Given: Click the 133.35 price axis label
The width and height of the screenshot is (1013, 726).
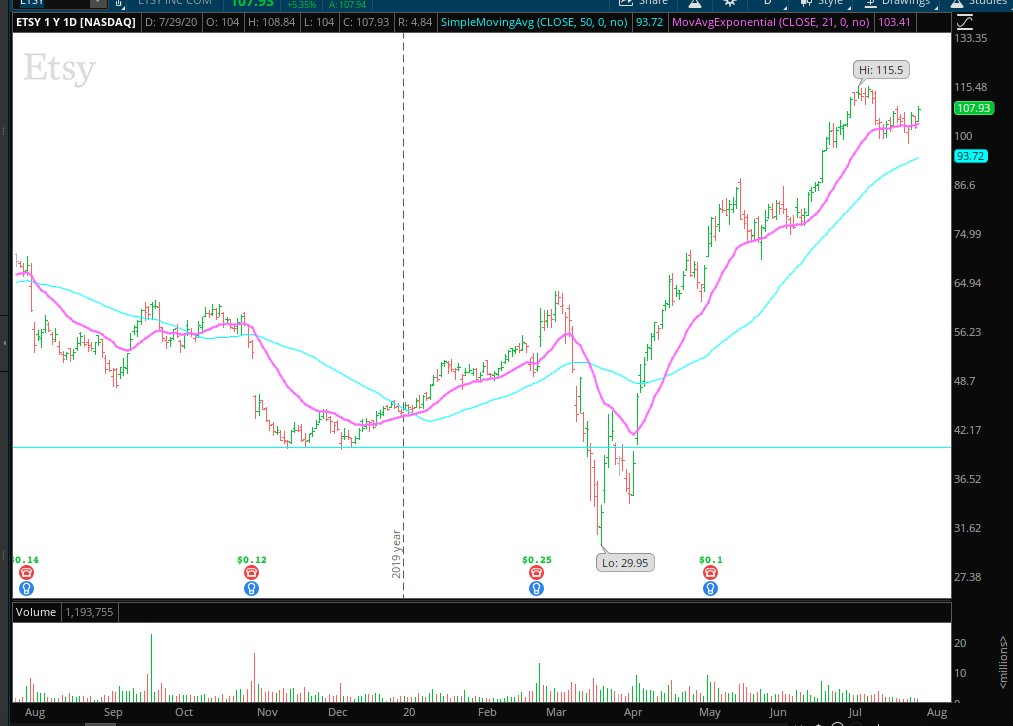Looking at the screenshot, I should pyautogui.click(x=970, y=38).
